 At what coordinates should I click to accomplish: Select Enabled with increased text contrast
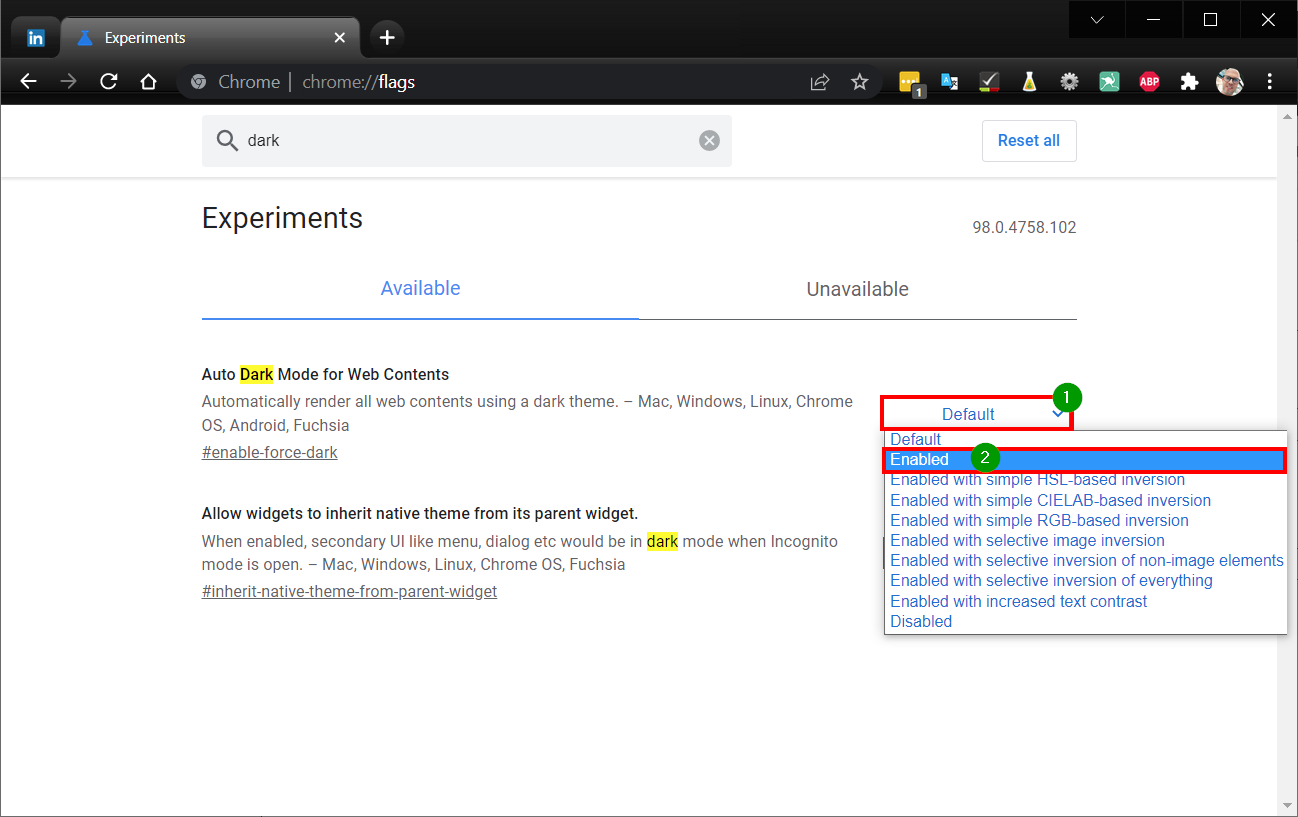(1085, 601)
